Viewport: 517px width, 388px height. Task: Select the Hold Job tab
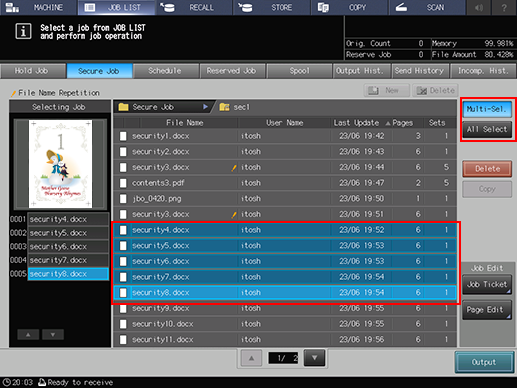[33, 71]
